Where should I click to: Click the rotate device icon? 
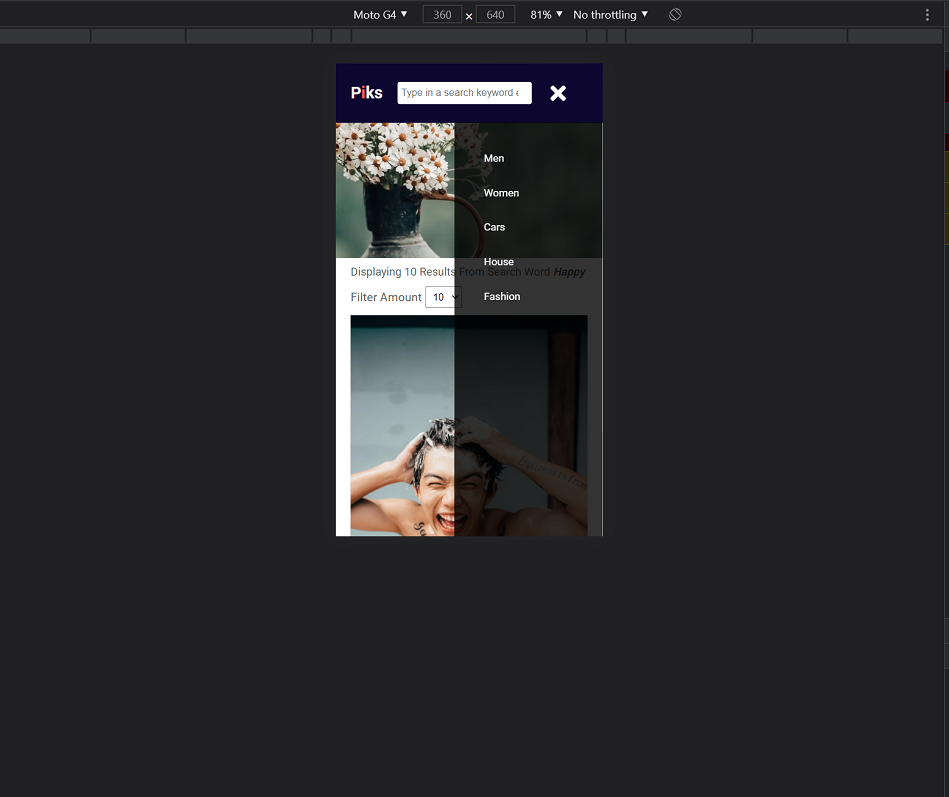pyautogui.click(x=675, y=15)
